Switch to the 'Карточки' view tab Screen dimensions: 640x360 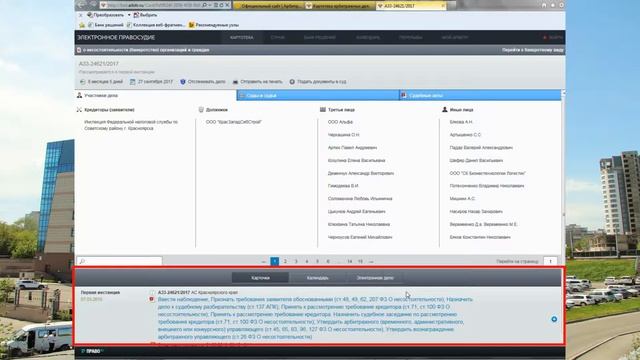pyautogui.click(x=260, y=278)
